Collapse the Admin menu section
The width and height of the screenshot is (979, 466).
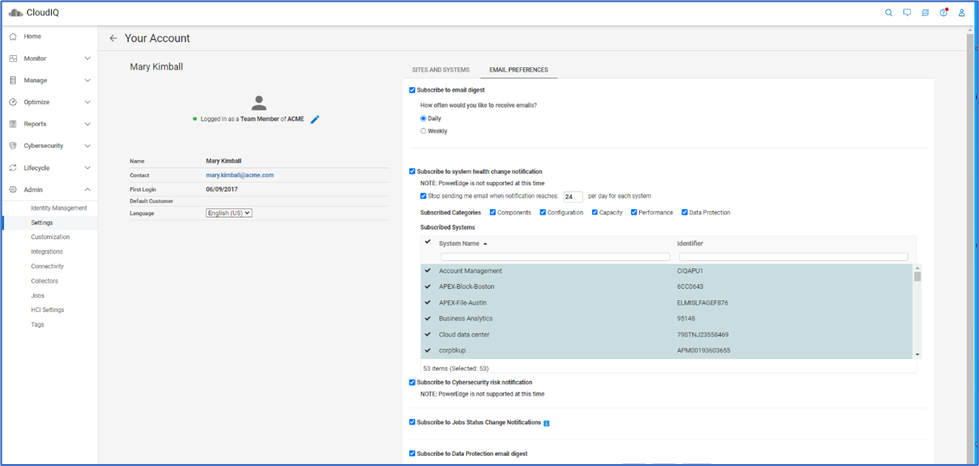click(87, 190)
